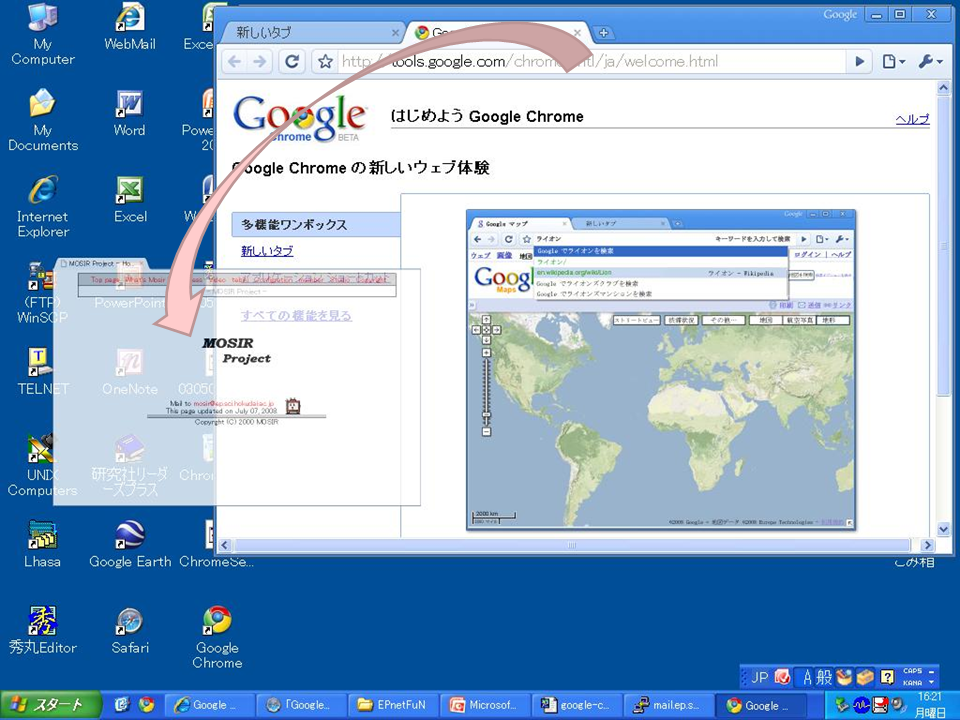The width and height of the screenshot is (960, 720).
Task: Click the Go arrow in address bar
Action: (x=858, y=62)
